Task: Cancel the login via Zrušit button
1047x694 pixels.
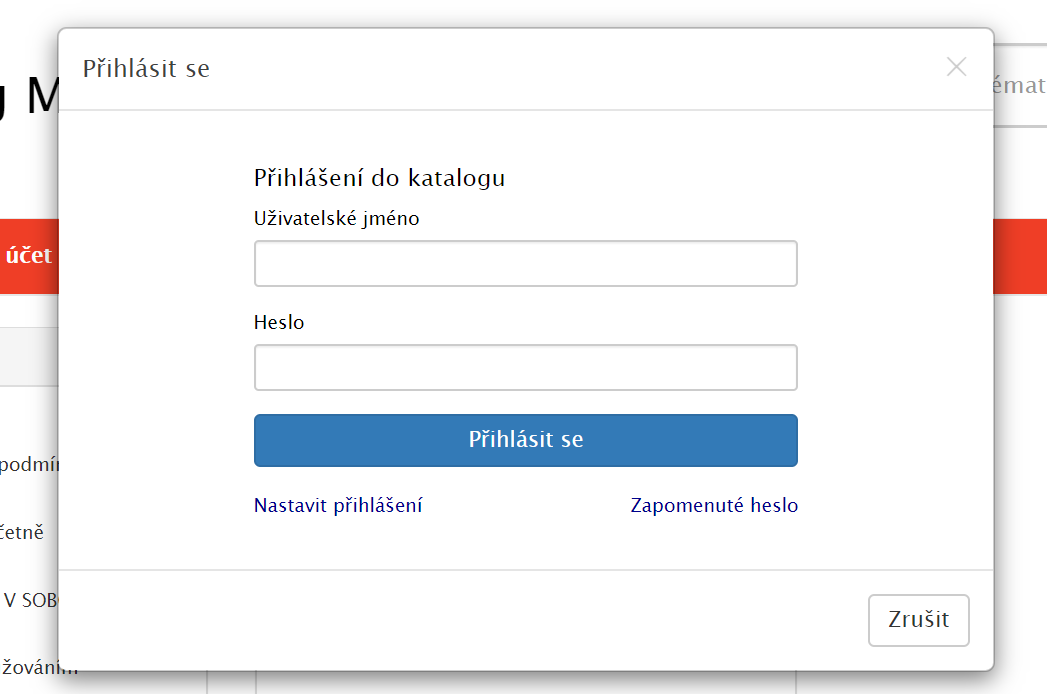Action: (x=918, y=620)
